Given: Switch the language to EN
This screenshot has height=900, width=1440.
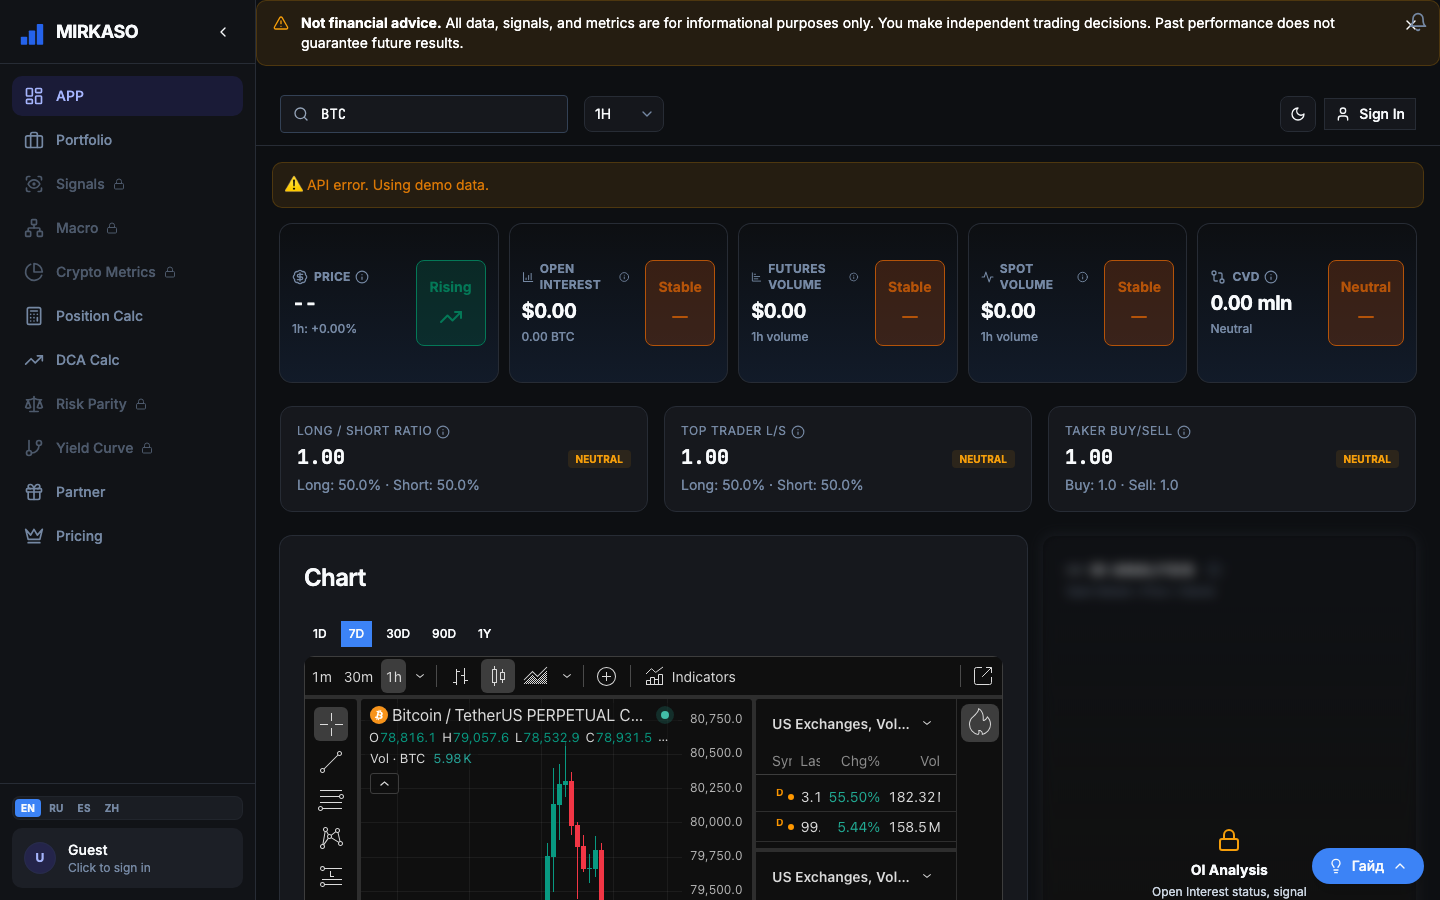Looking at the screenshot, I should pos(28,808).
